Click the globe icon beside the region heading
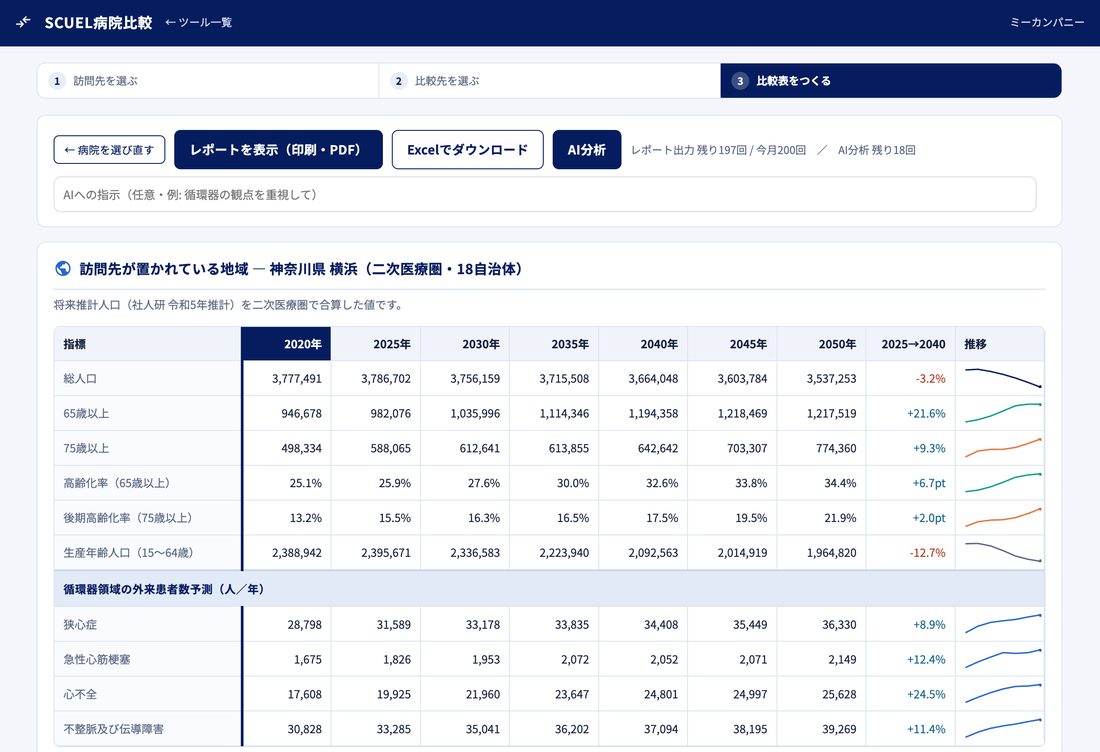Viewport: 1100px width, 752px height. pos(62,269)
